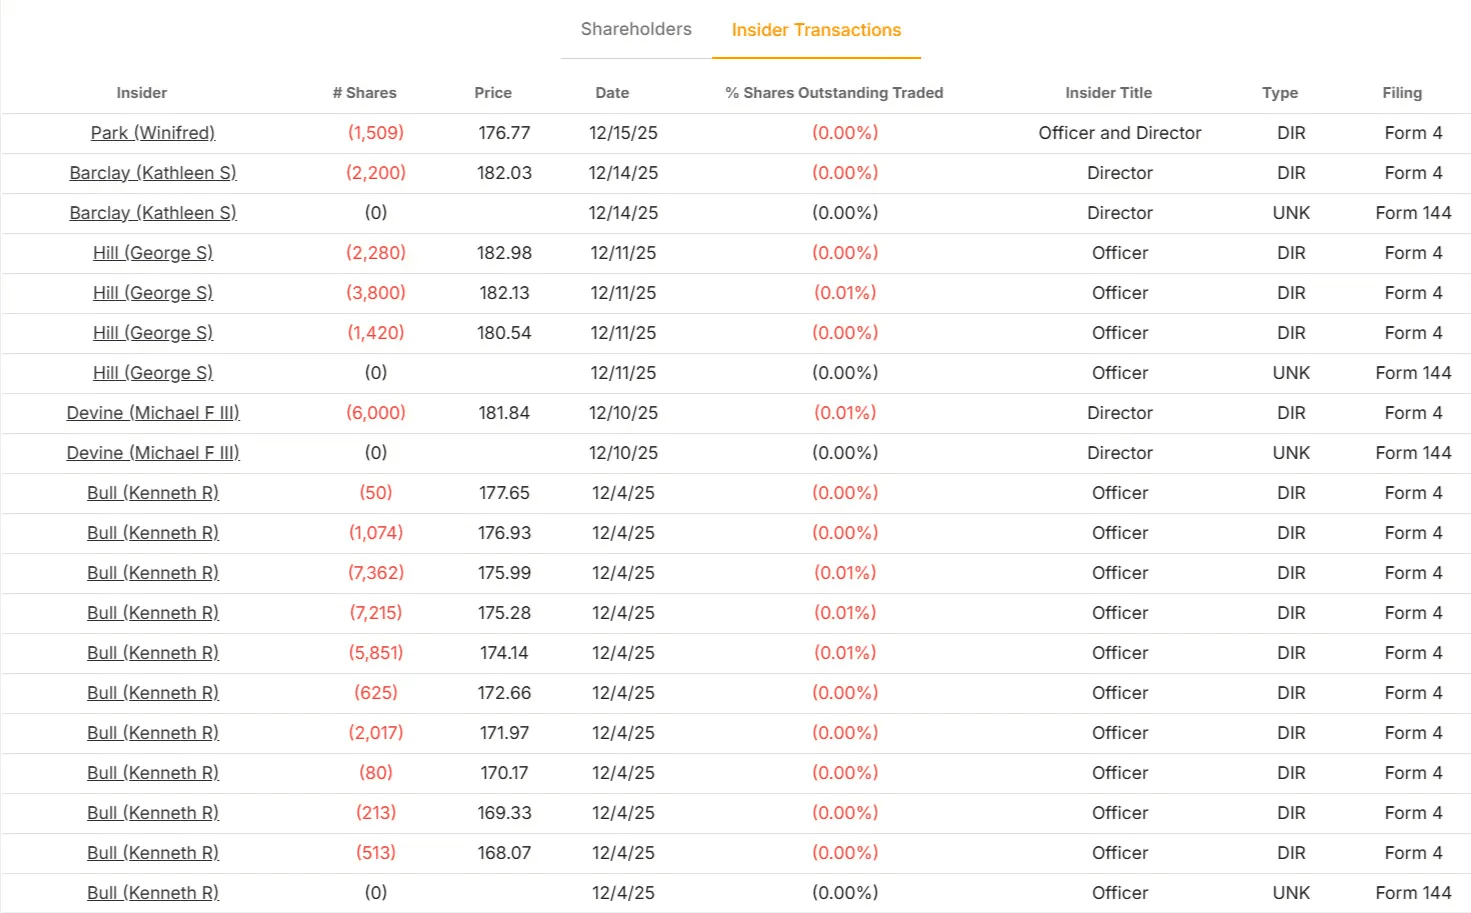This screenshot has width=1471, height=913.
Task: Switch to the Shareholders tab
Action: (x=636, y=29)
